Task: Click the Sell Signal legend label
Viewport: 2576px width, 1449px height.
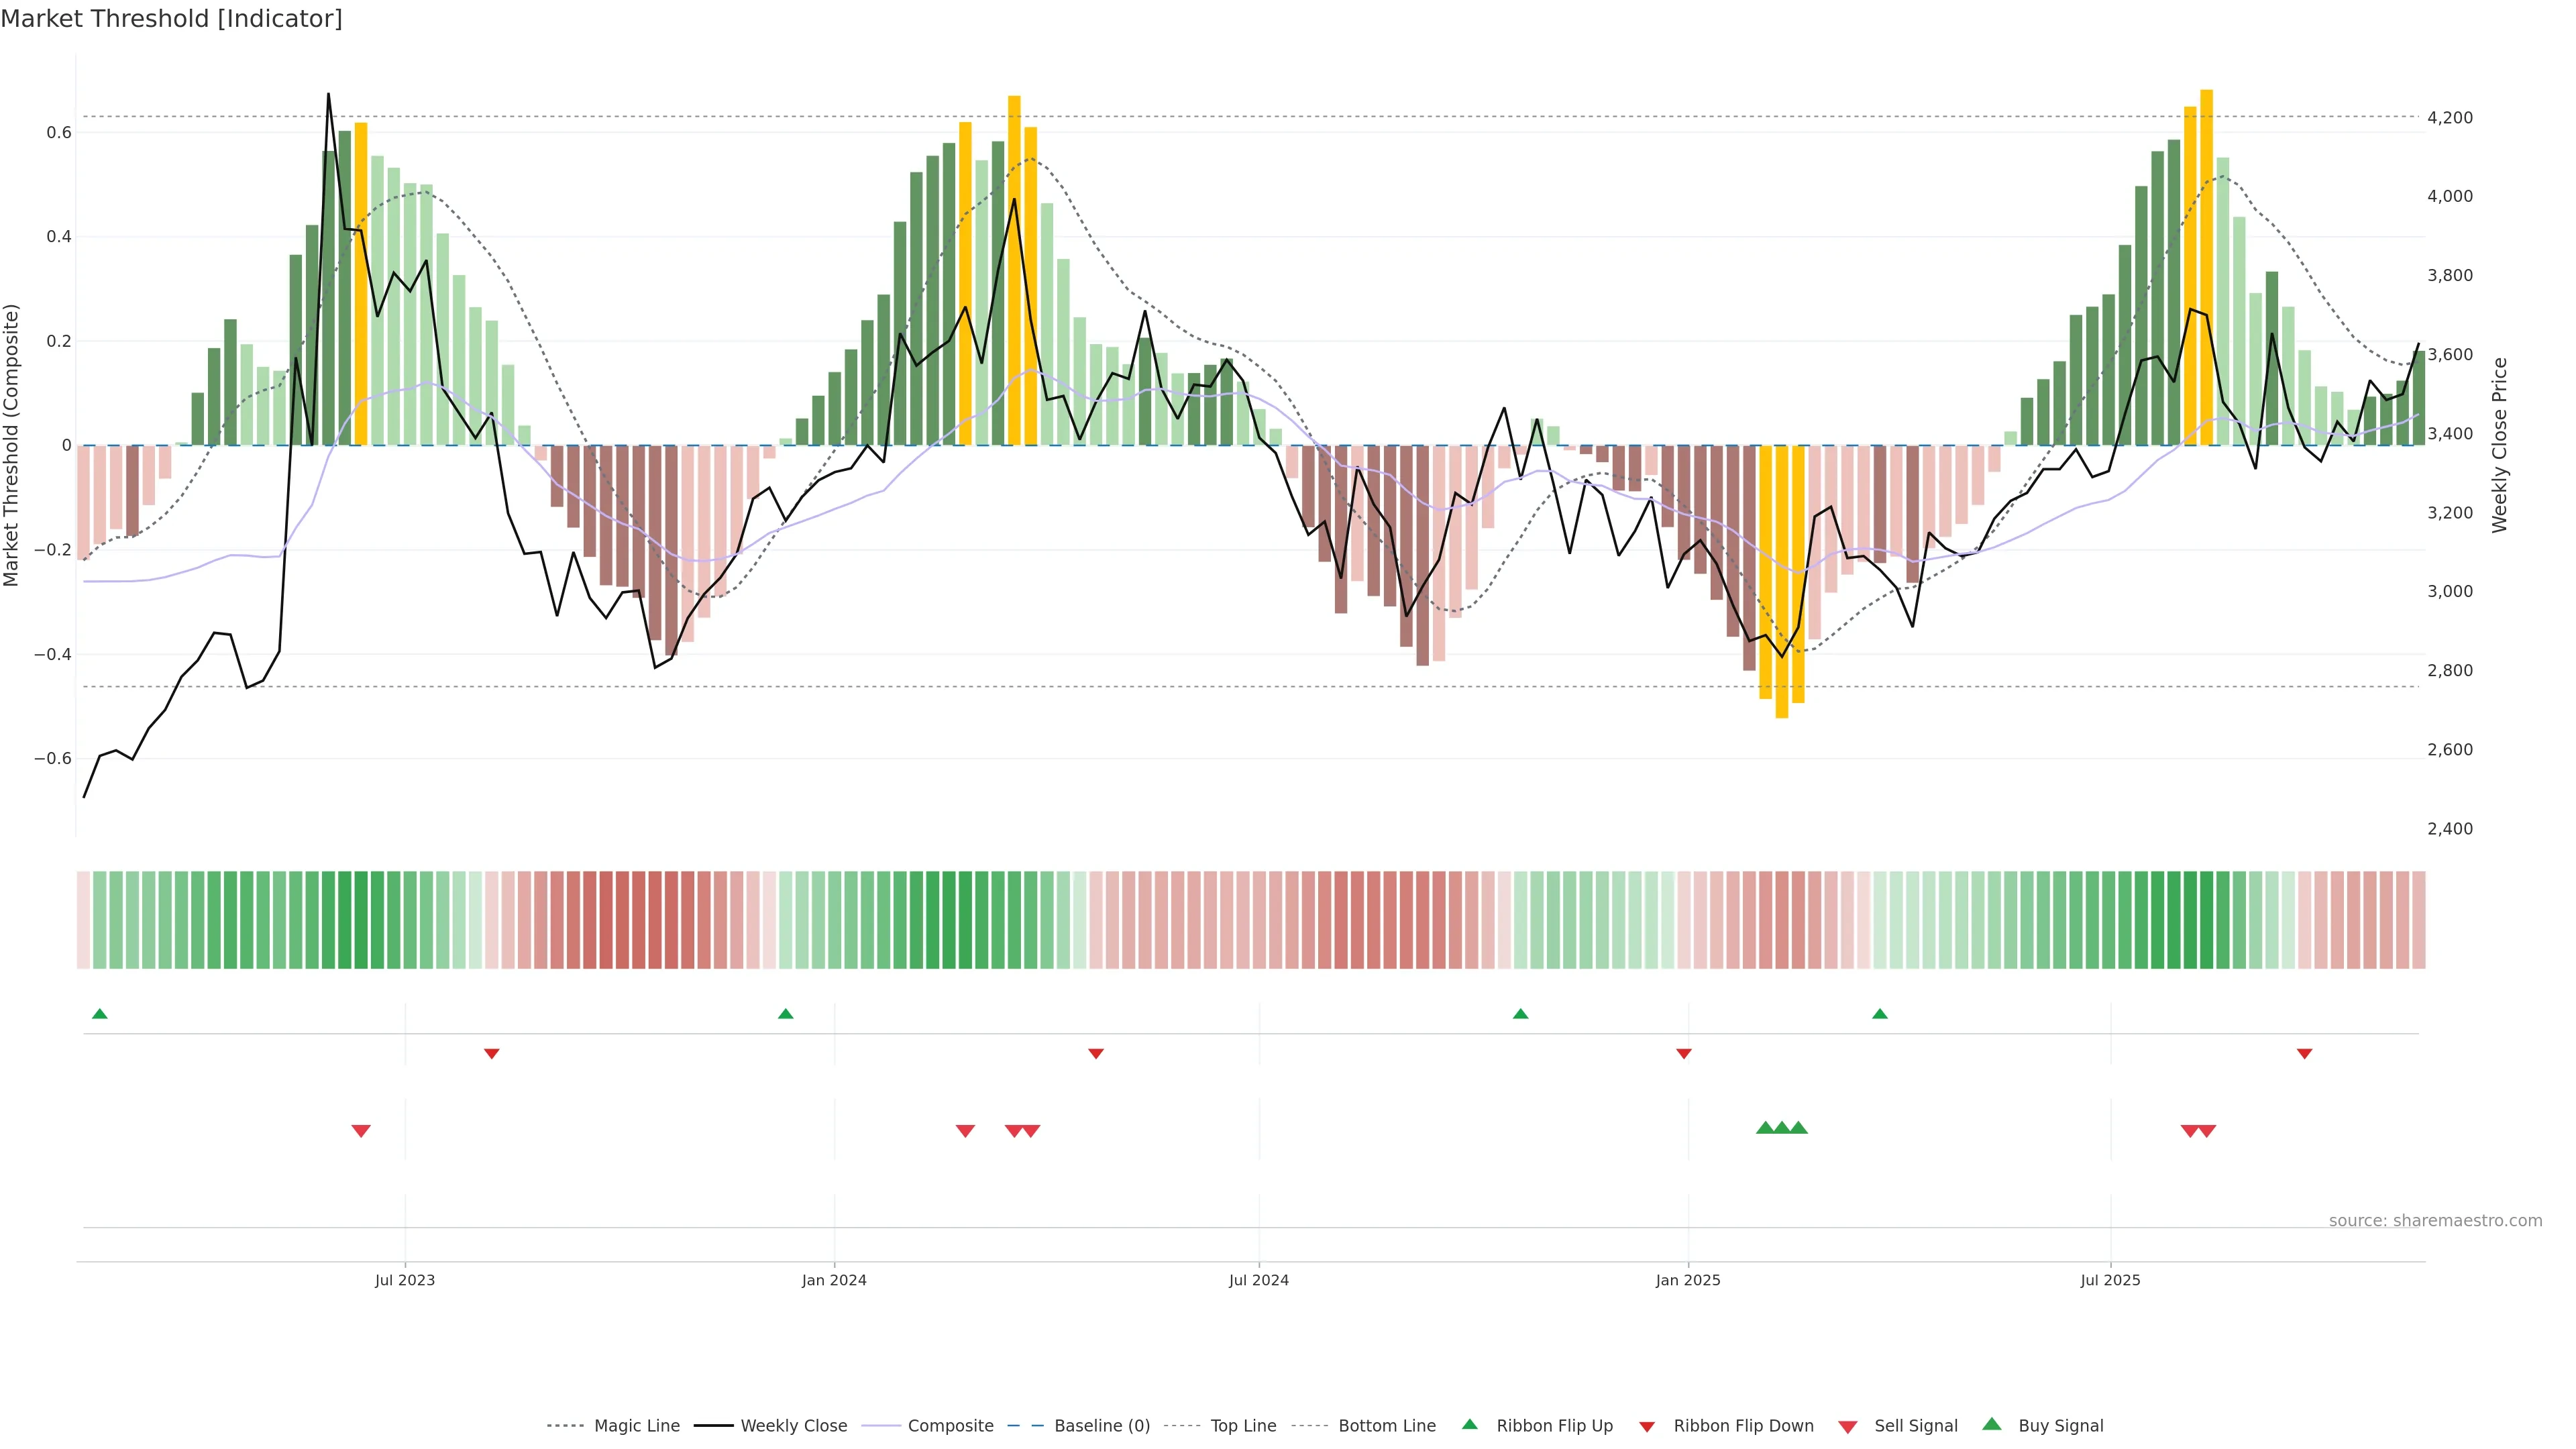Action: (x=1915, y=1426)
